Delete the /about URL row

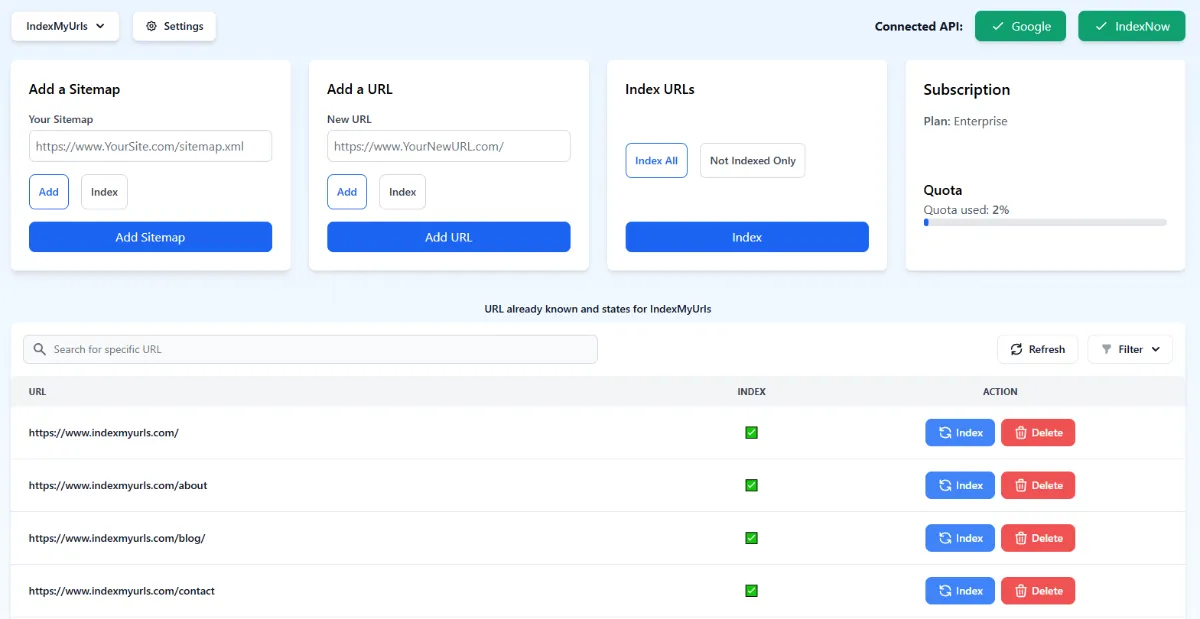1038,485
